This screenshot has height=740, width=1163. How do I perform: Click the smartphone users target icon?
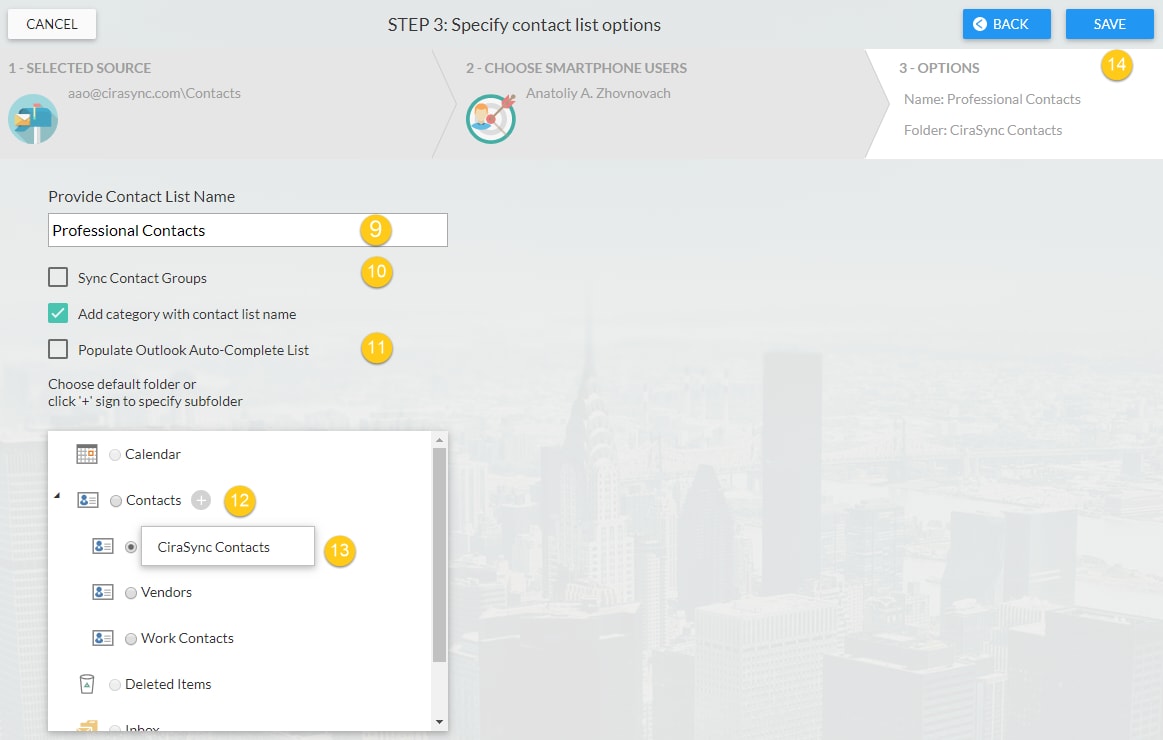[491, 118]
